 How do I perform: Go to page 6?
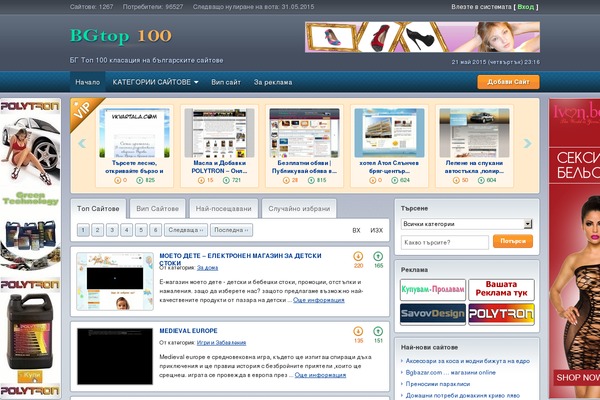[155, 230]
